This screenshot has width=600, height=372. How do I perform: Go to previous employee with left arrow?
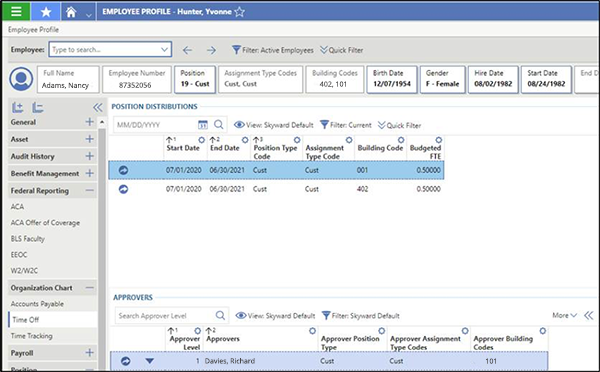click(x=187, y=50)
